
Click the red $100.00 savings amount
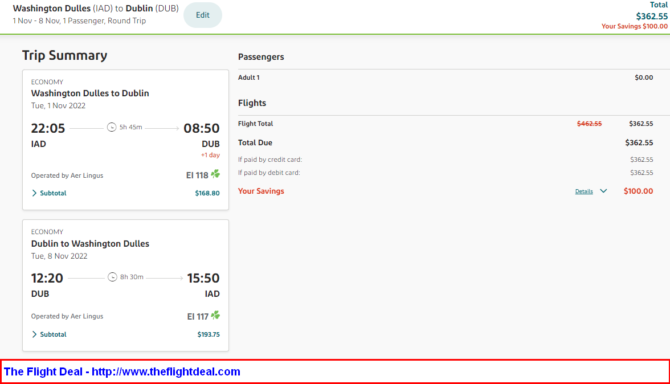(x=638, y=191)
